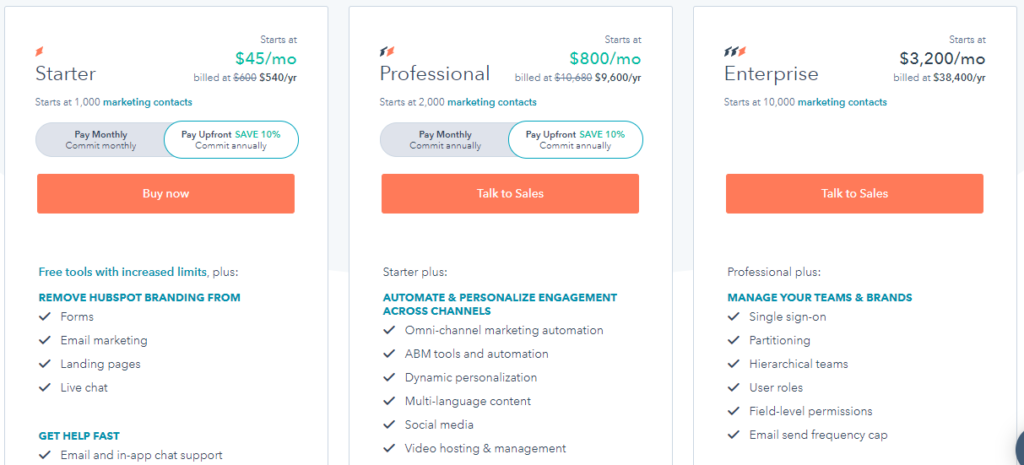Click the Professional plan double sprocket icon
This screenshot has width=1024, height=465.
(x=387, y=52)
